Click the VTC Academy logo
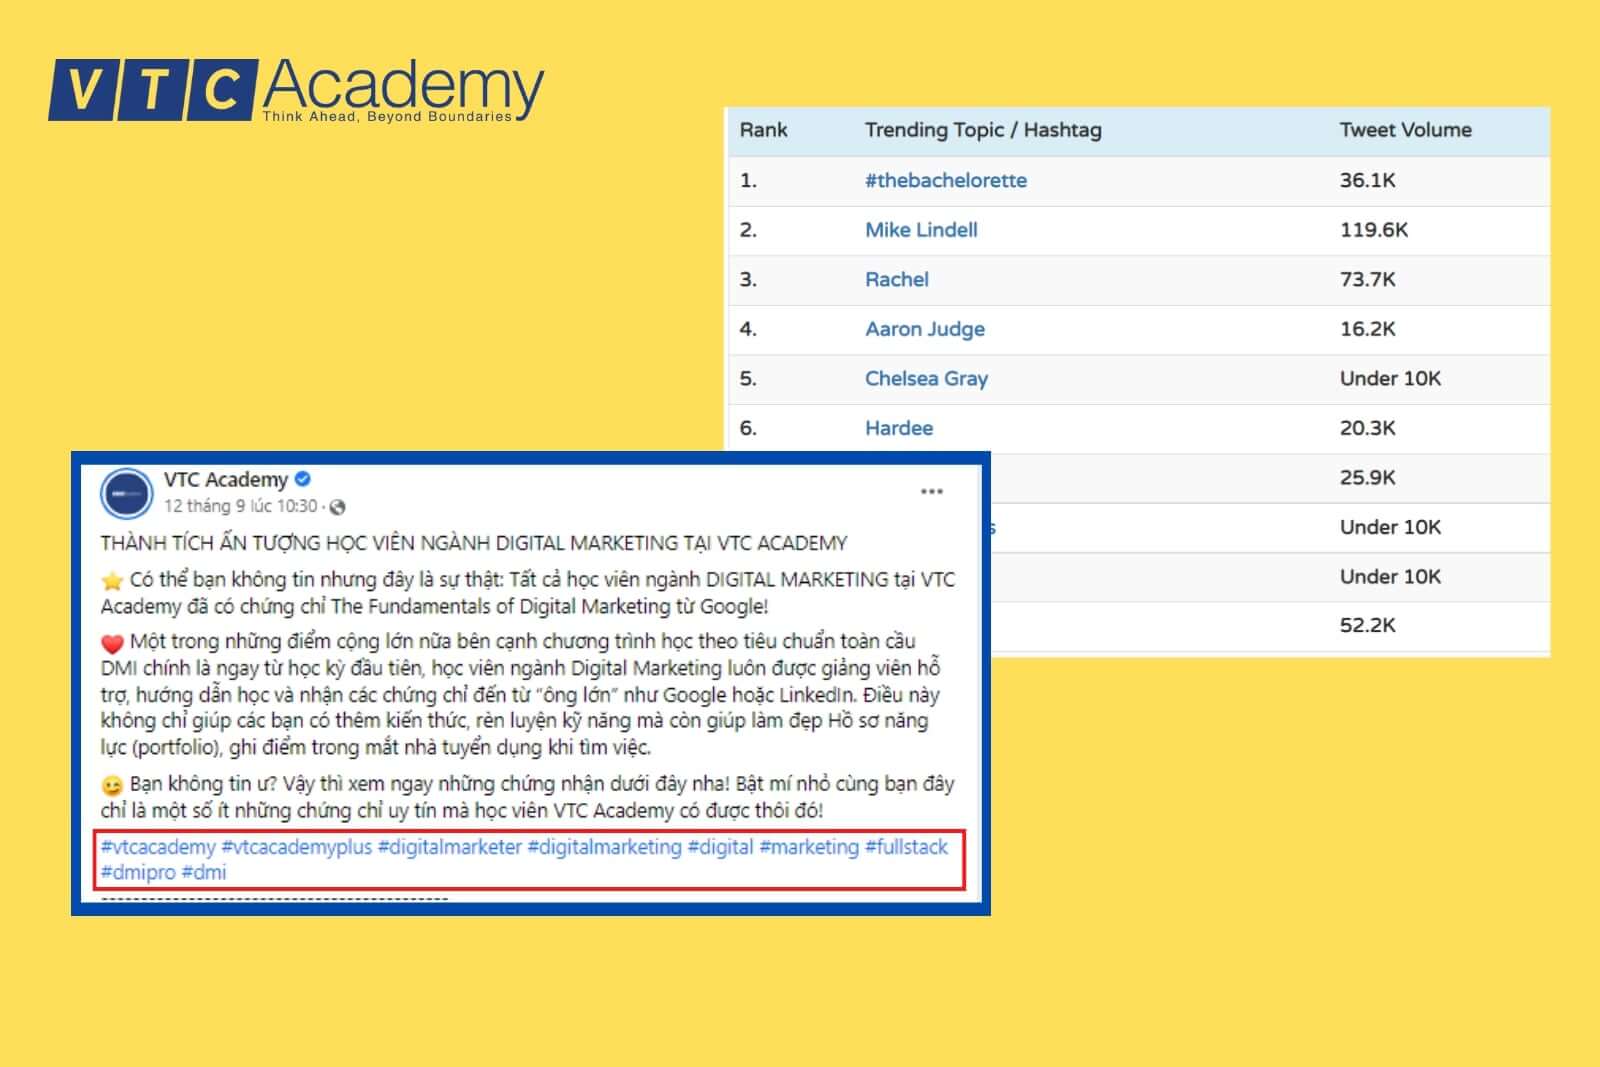Viewport: 1600px width, 1067px height. (296, 90)
